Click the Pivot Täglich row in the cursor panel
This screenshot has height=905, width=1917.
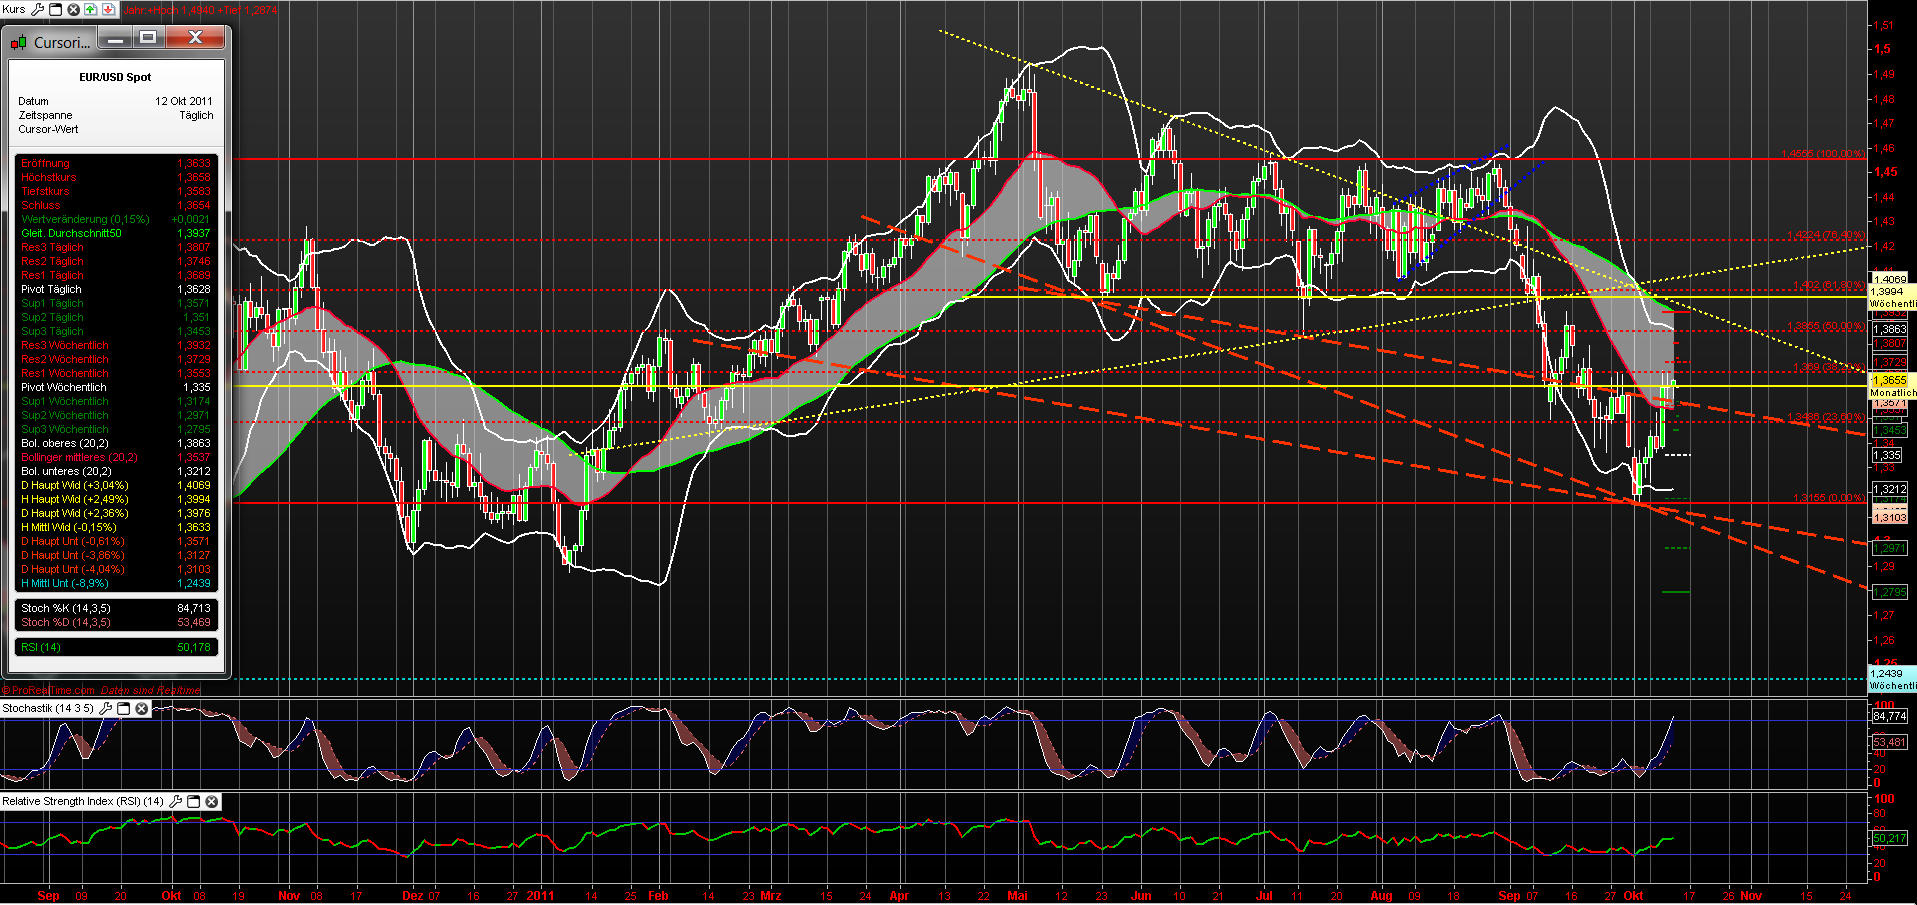click(115, 289)
